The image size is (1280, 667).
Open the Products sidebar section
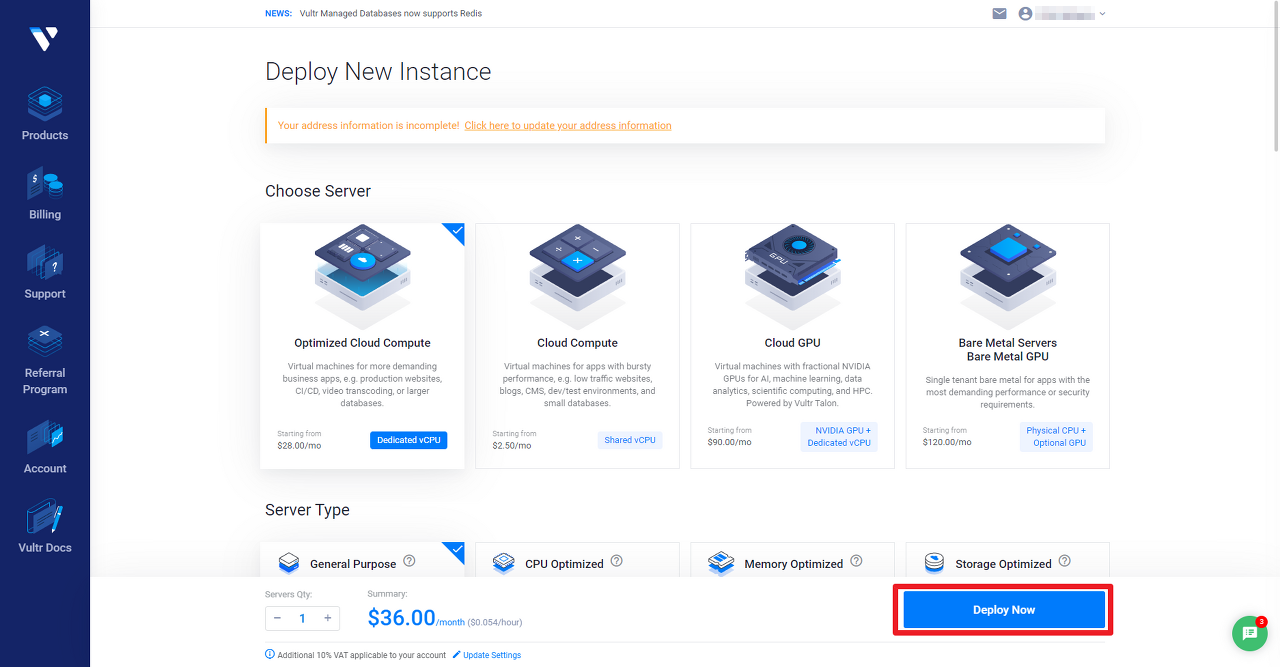pyautogui.click(x=45, y=114)
